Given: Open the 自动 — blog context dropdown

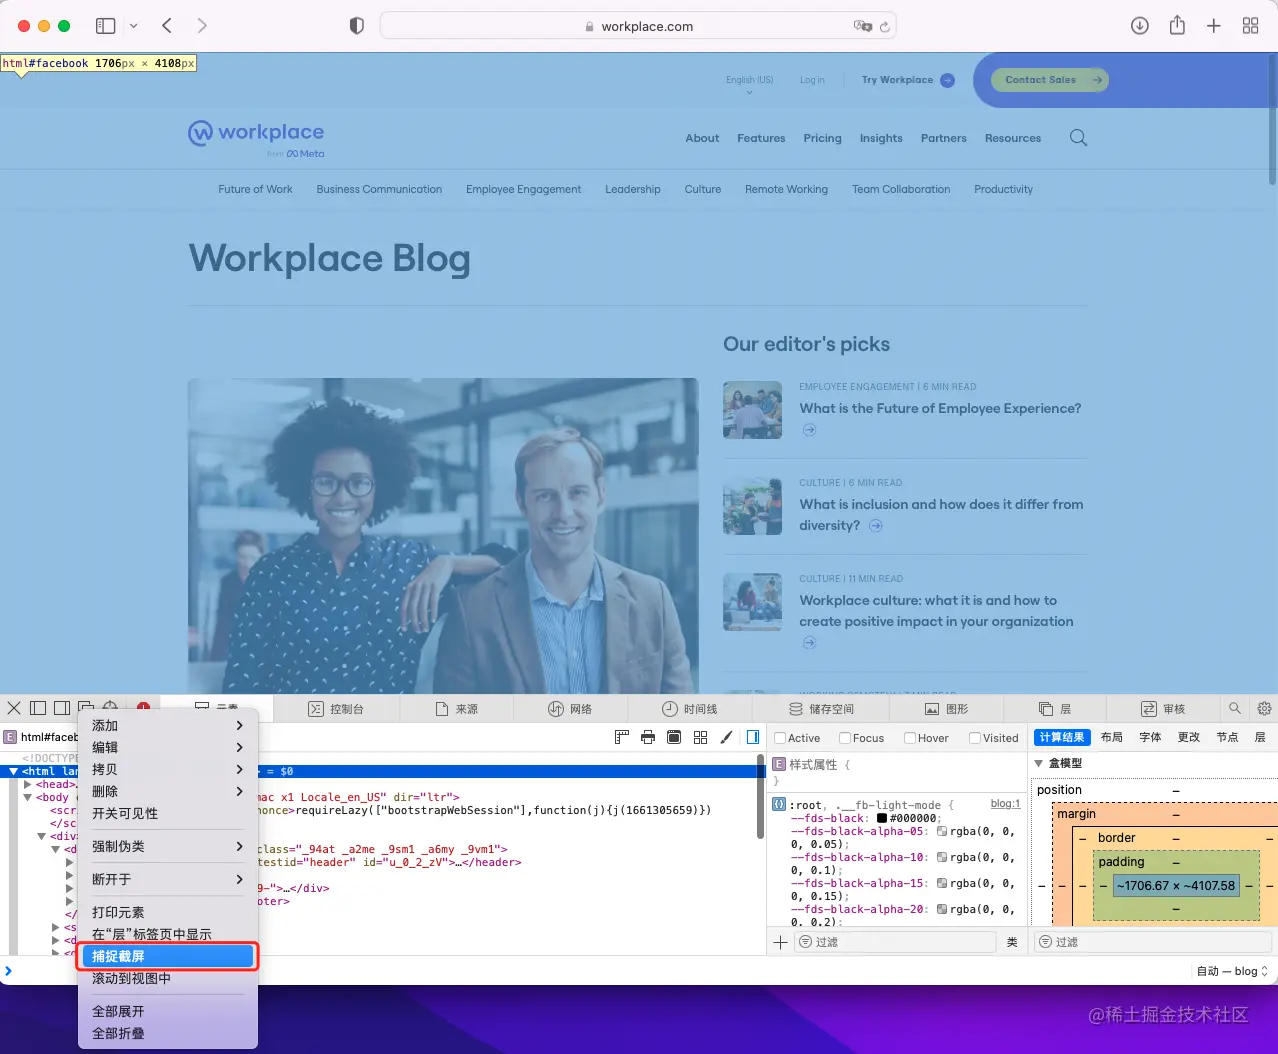Looking at the screenshot, I should 1232,971.
